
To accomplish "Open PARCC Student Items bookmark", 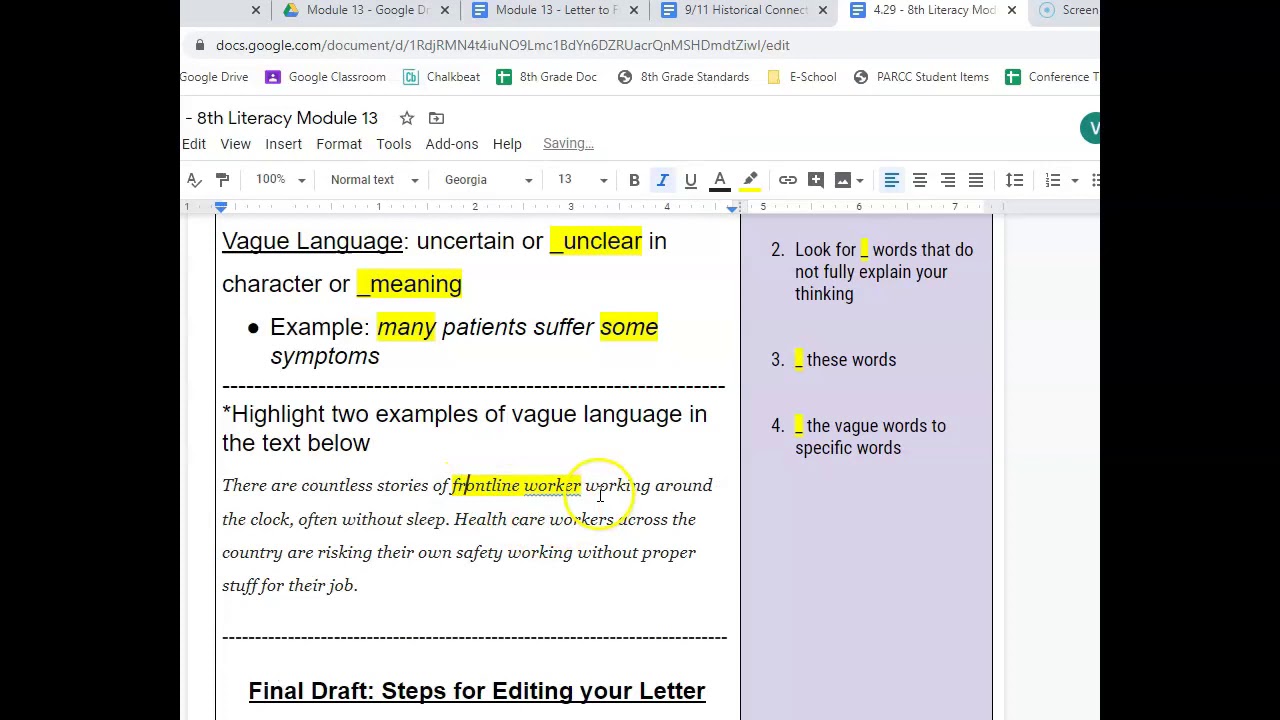I will [x=921, y=77].
